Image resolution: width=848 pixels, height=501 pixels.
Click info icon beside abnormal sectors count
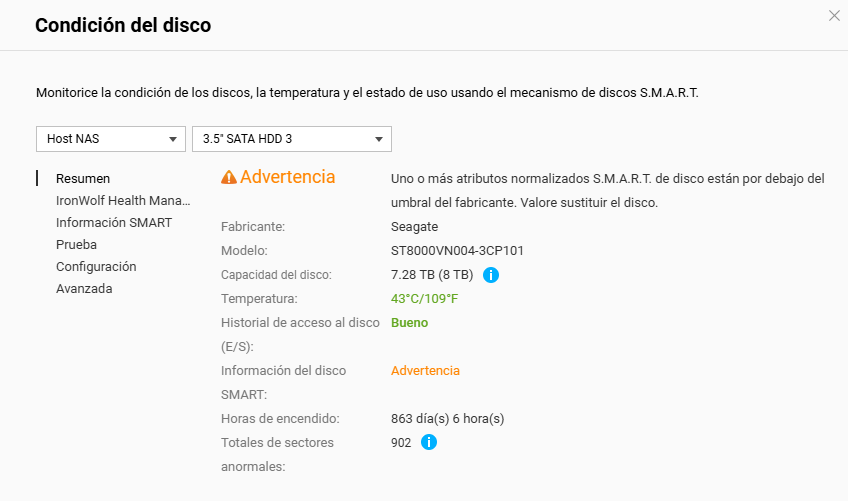429,442
